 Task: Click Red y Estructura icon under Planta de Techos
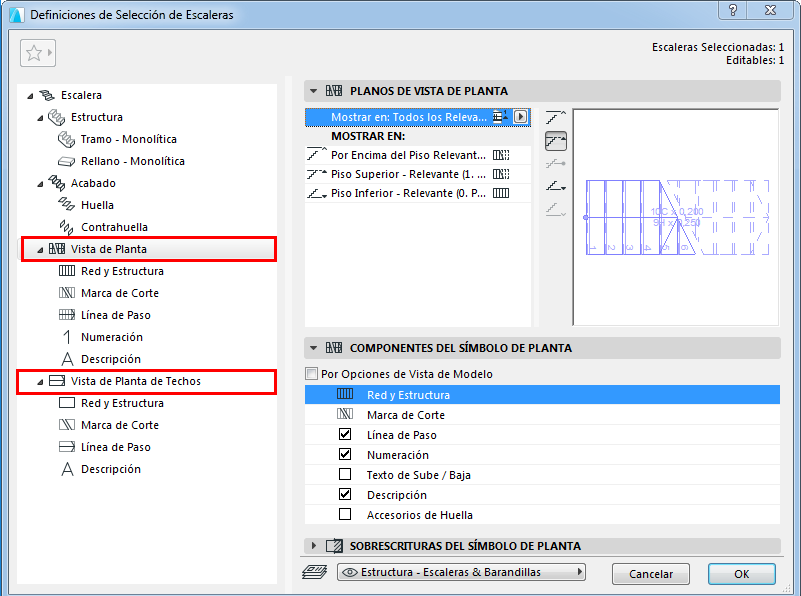66,403
